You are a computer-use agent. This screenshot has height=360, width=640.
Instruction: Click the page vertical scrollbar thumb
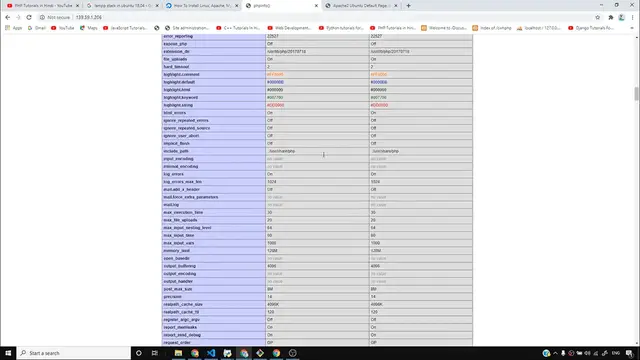[x=636, y=93]
